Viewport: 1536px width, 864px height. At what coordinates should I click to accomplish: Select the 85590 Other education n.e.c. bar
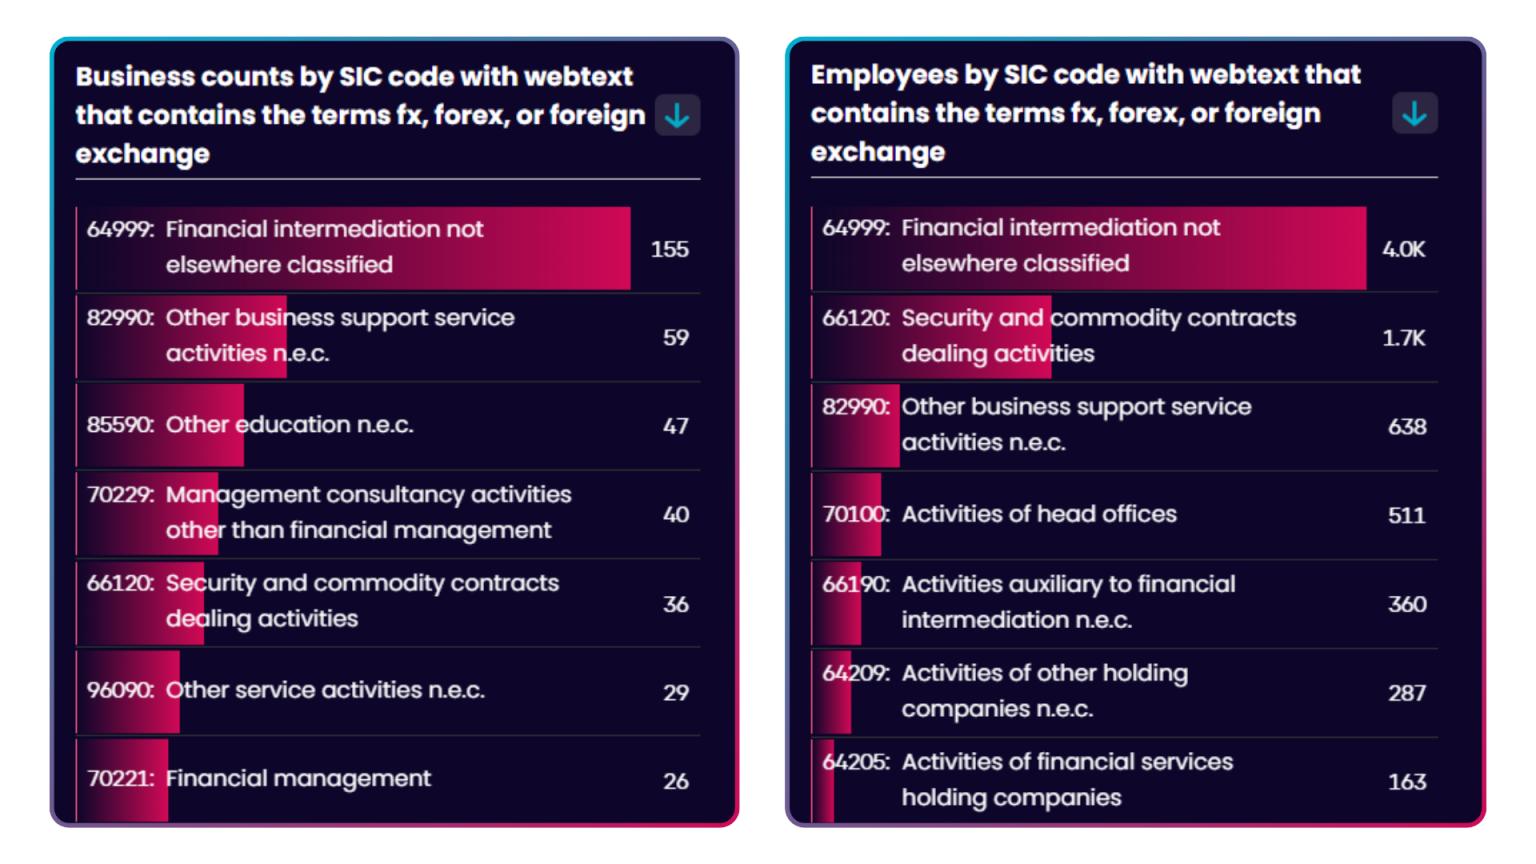click(388, 425)
